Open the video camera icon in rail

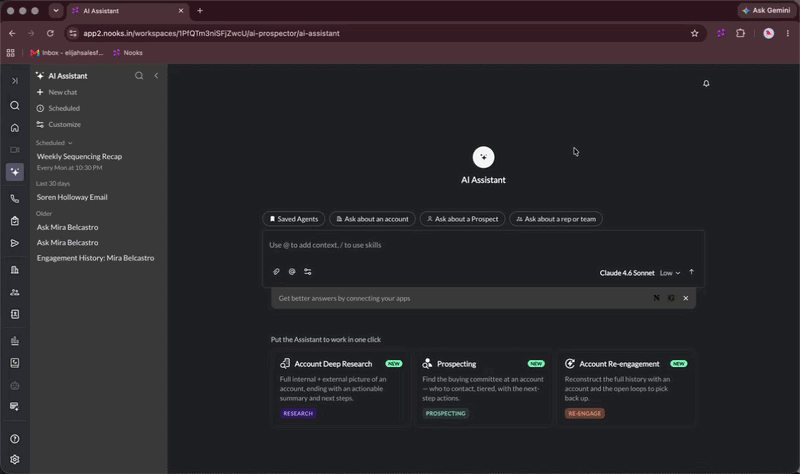click(15, 150)
